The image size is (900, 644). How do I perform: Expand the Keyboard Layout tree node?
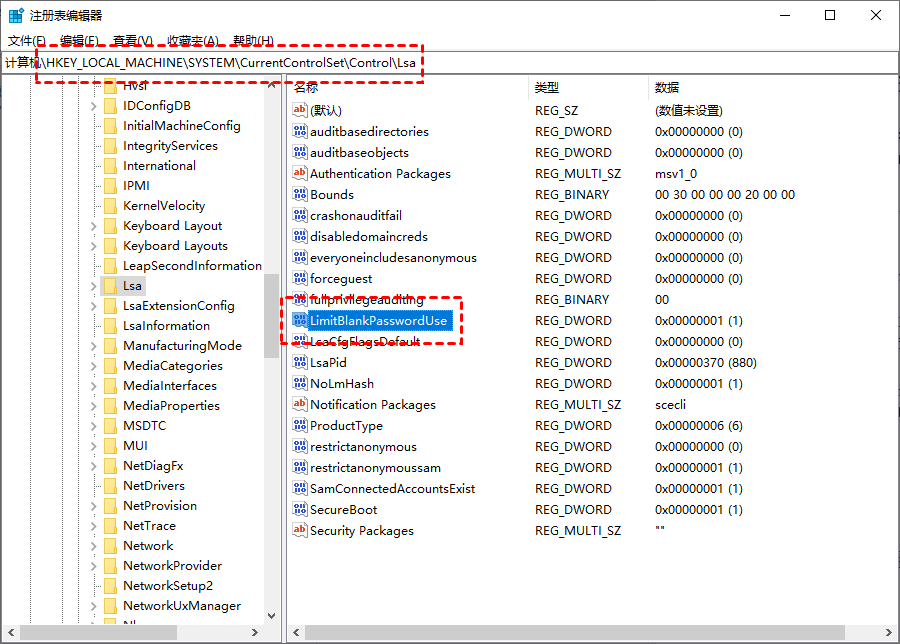tap(94, 226)
